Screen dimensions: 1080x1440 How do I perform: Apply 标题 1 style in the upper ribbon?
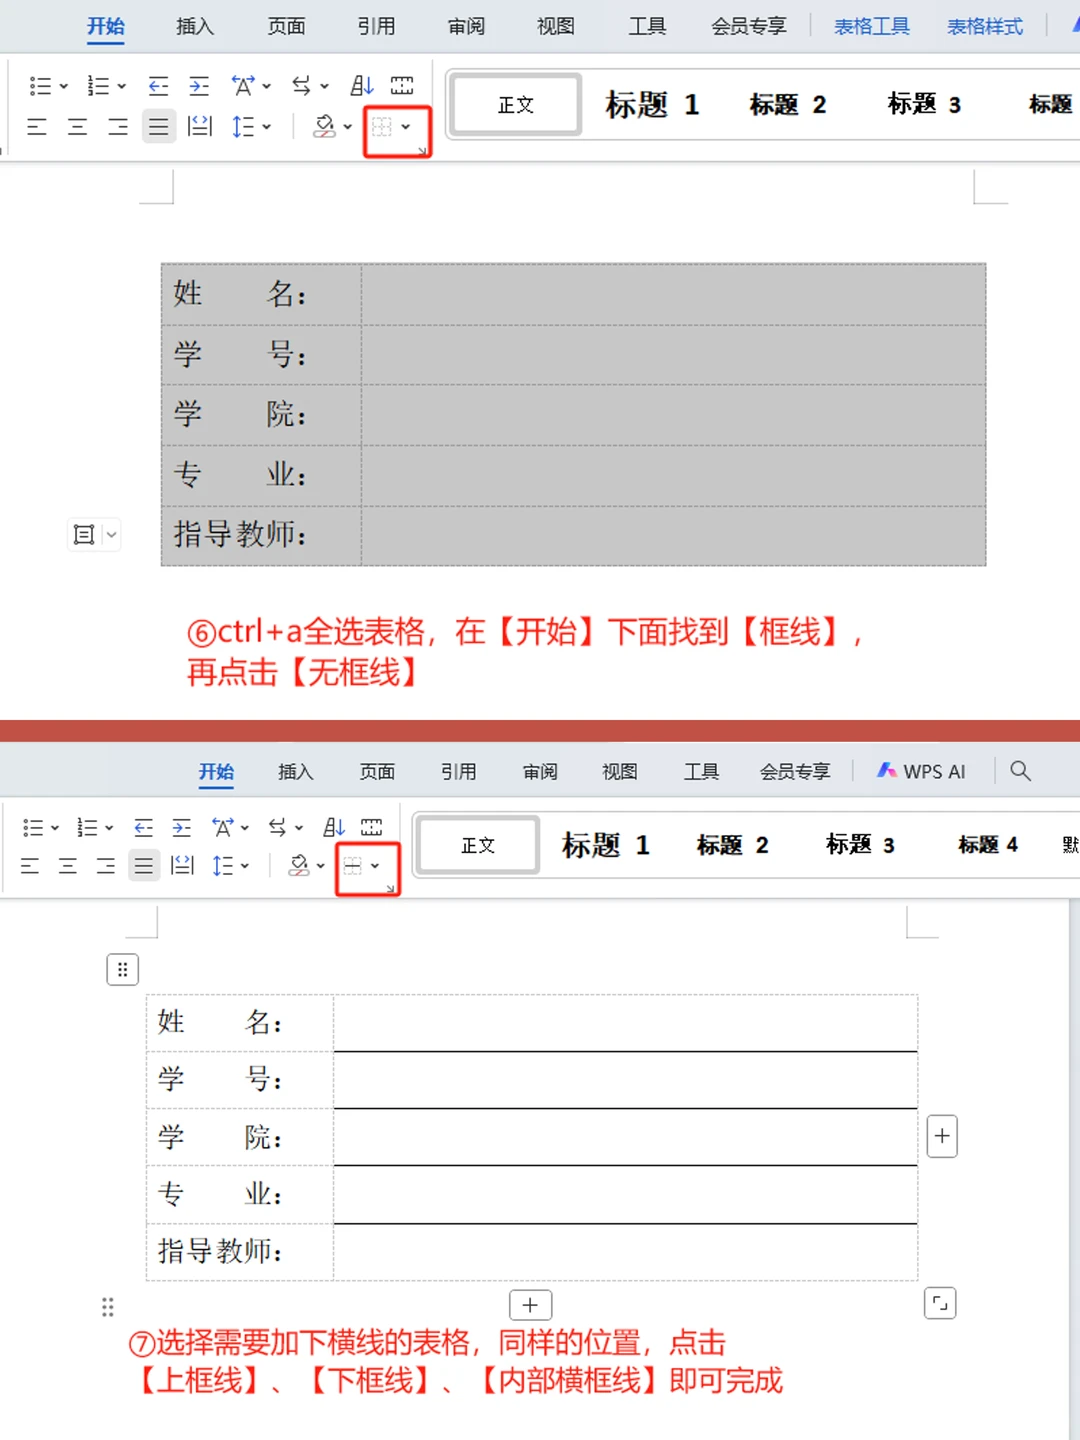click(652, 105)
